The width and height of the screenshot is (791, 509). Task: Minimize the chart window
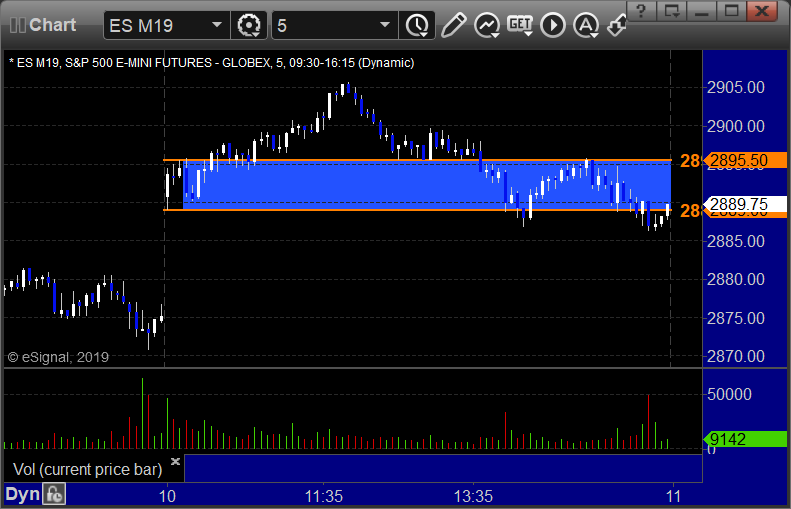(x=702, y=11)
